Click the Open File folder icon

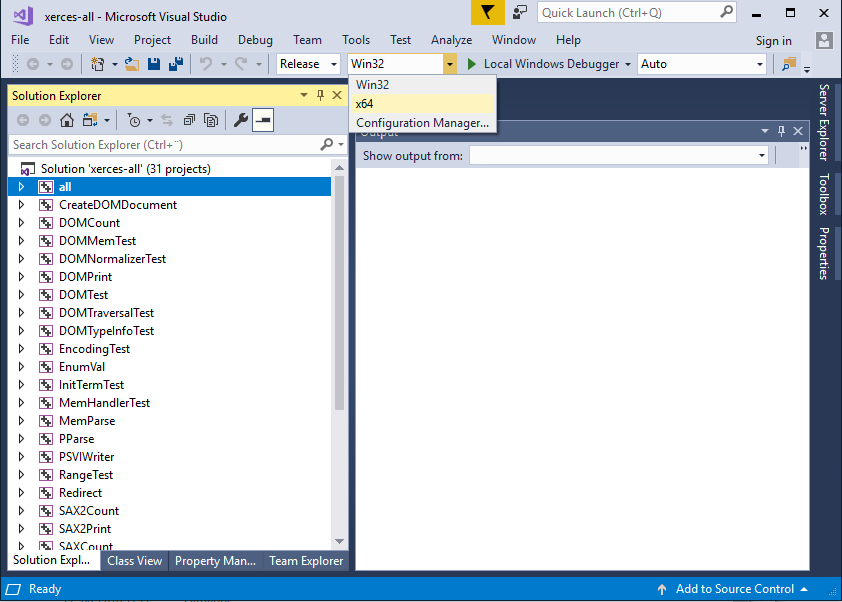[131, 64]
